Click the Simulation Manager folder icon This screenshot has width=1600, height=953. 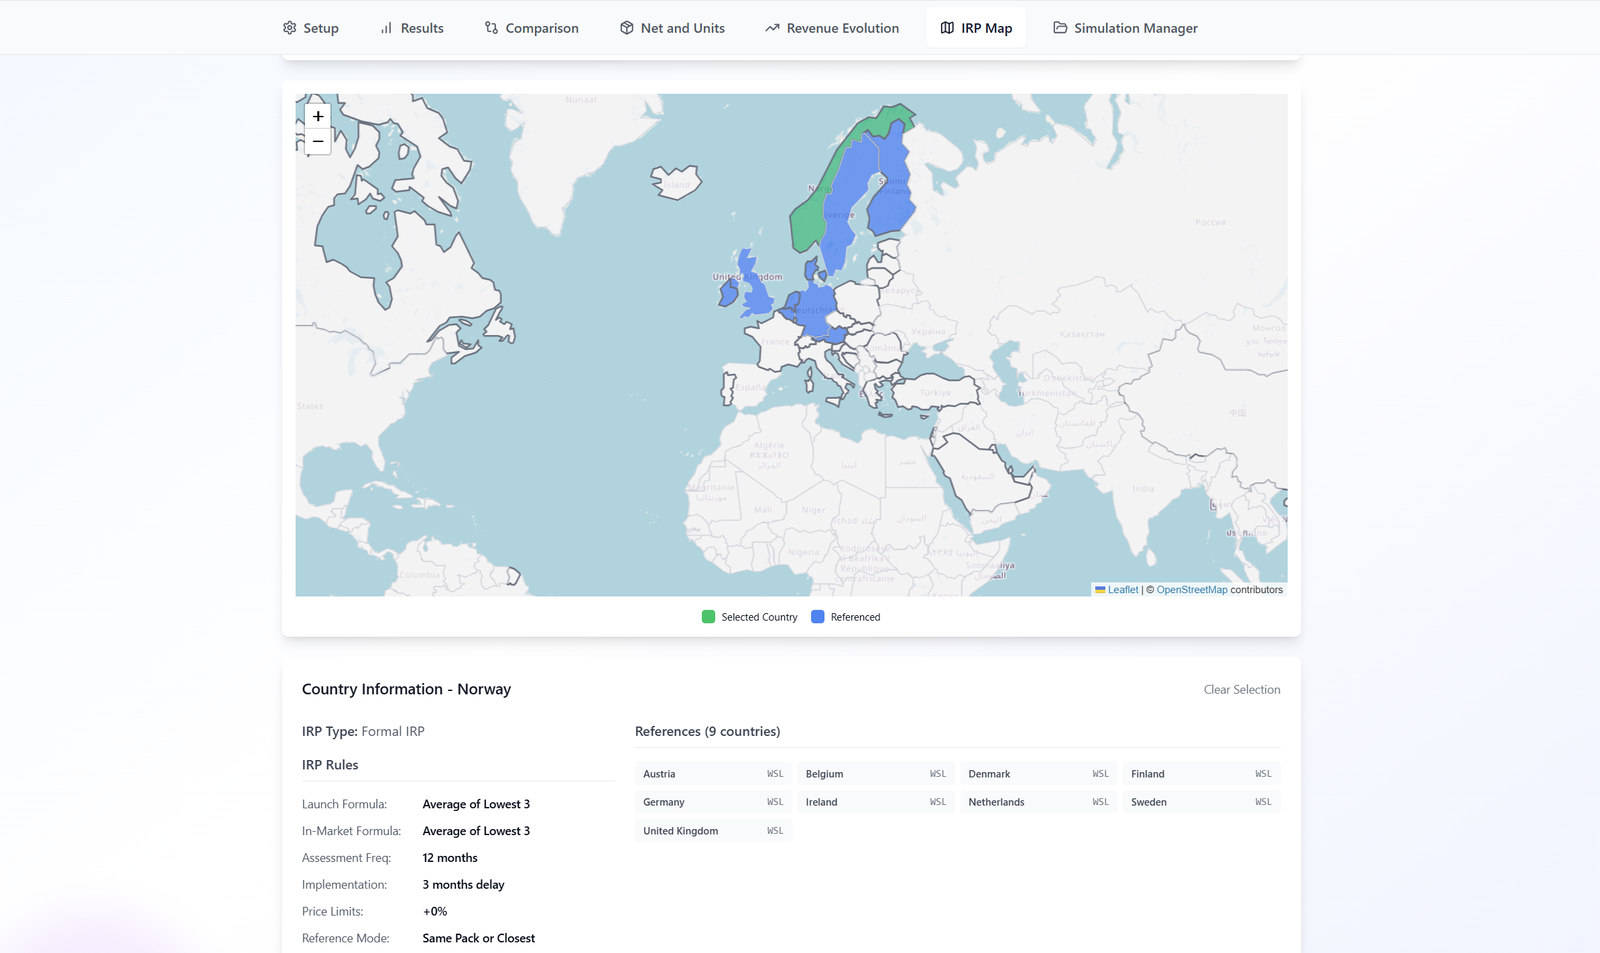[1059, 27]
